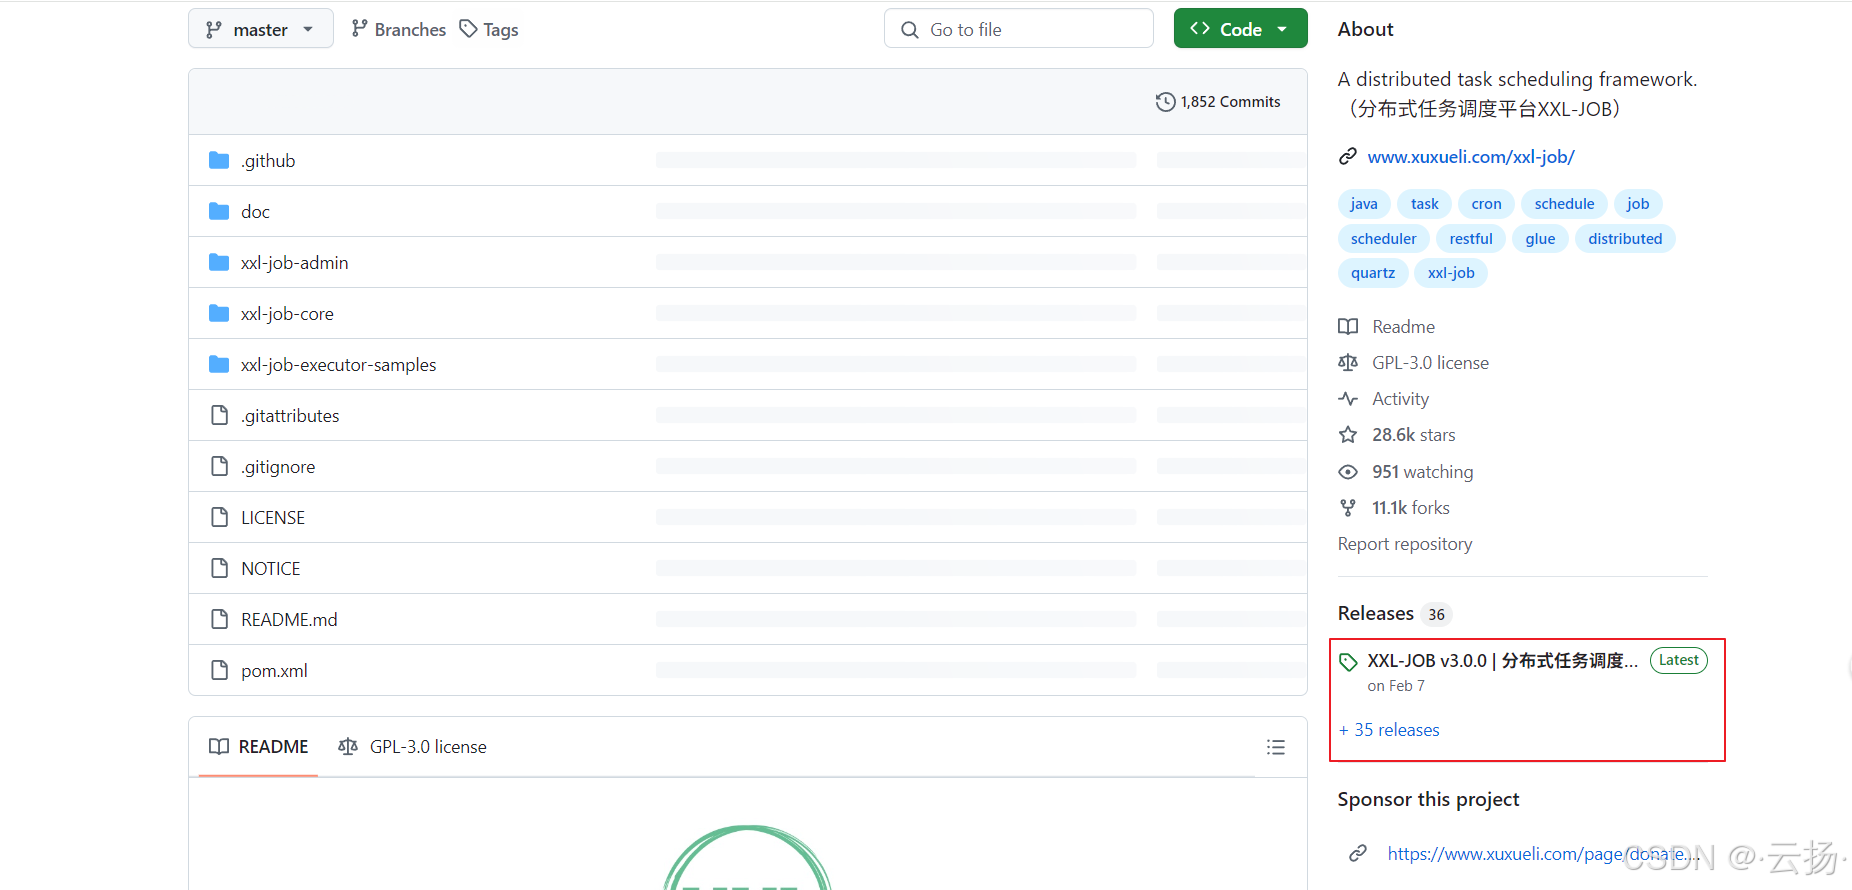Click the link icon beside the website URL
Viewport: 1852px width, 890px height.
(x=1348, y=156)
